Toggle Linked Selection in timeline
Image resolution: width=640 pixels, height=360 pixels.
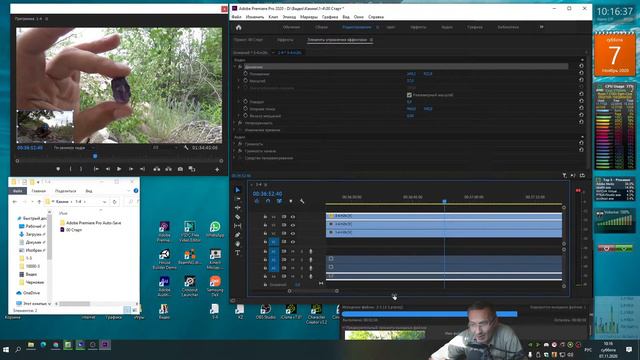(x=279, y=201)
